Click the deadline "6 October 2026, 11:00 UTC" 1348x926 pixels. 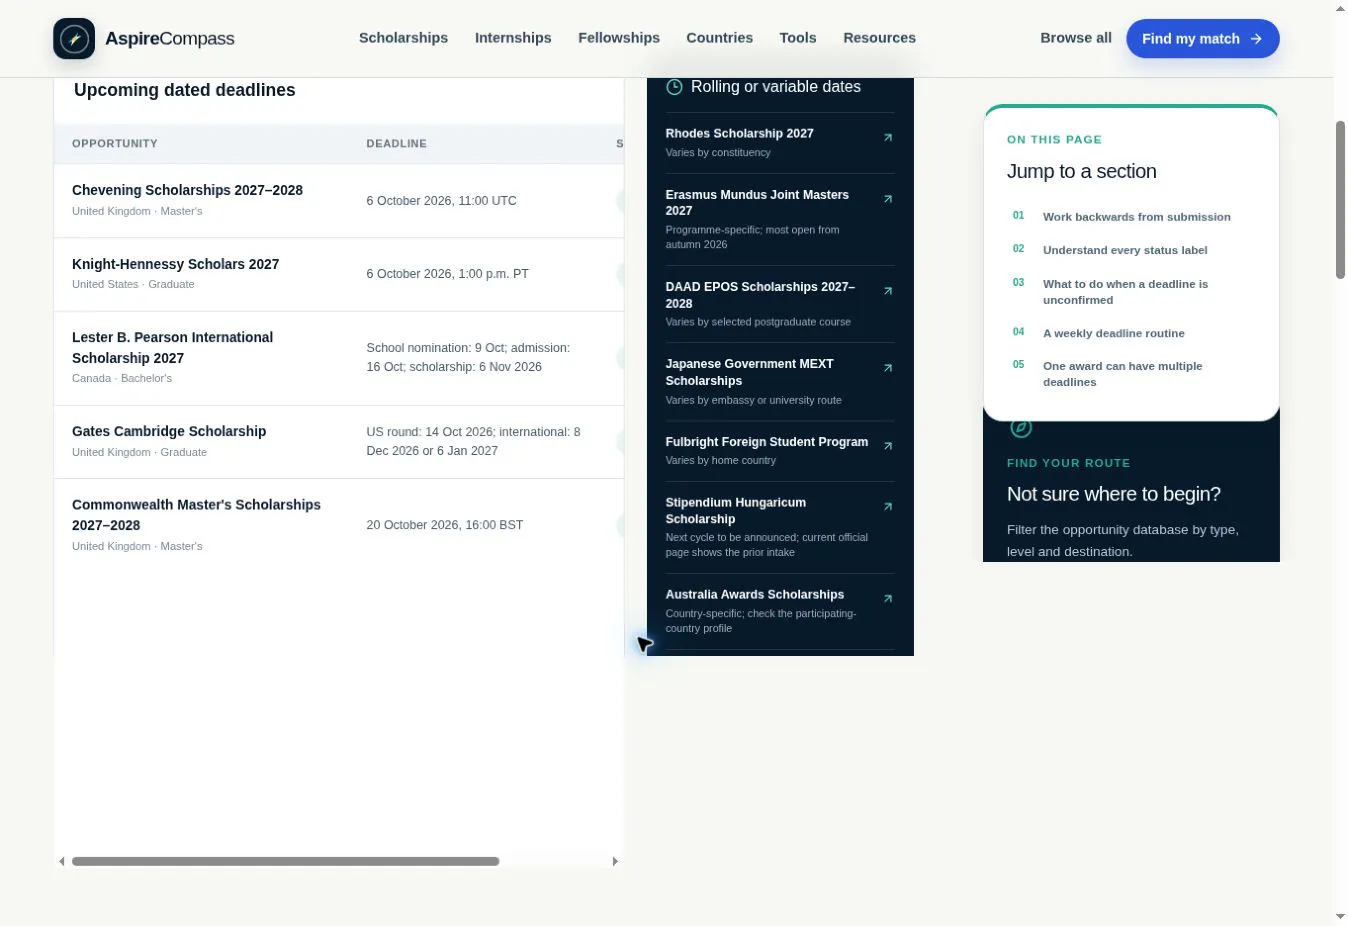[x=441, y=201]
